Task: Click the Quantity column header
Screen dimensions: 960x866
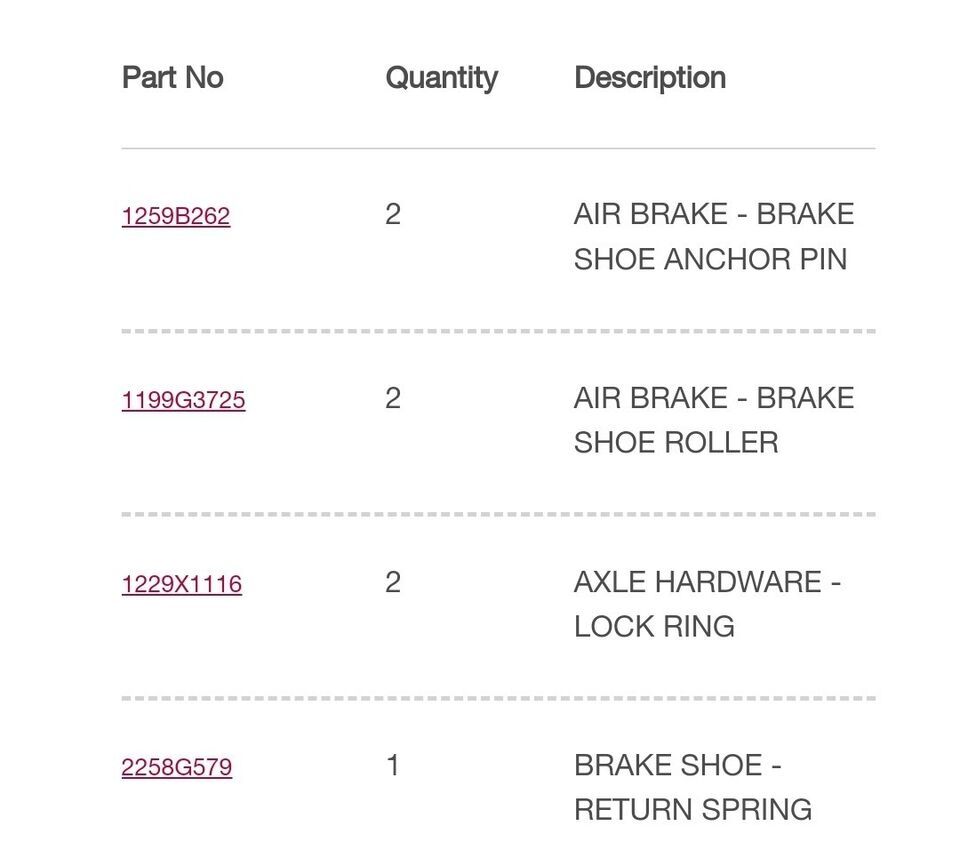Action: (441, 79)
